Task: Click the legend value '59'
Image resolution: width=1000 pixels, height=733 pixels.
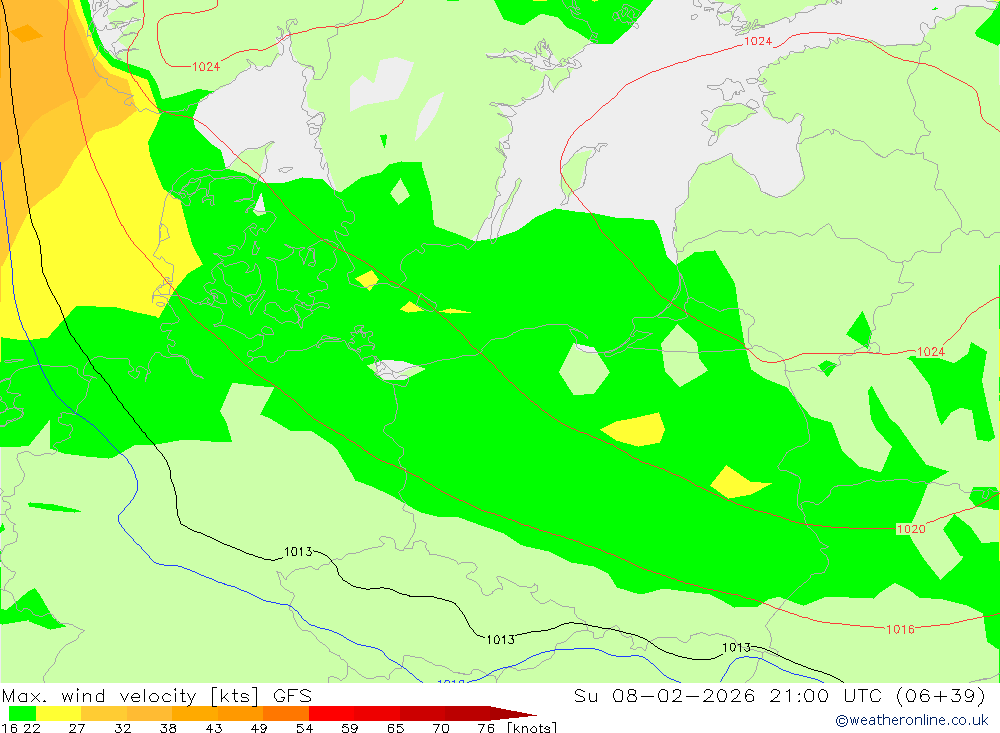Action: (349, 728)
